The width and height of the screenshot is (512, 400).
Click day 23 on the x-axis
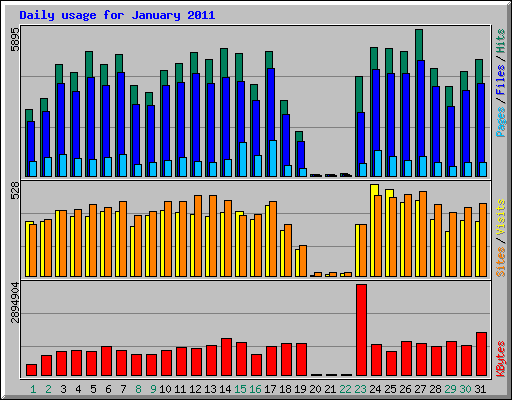360,389
